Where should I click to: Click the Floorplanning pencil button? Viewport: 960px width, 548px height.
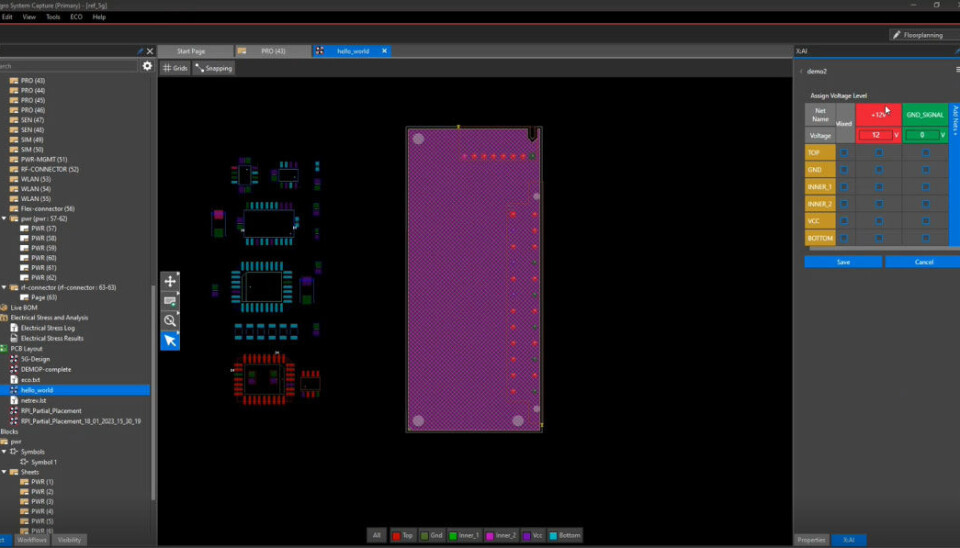point(923,35)
